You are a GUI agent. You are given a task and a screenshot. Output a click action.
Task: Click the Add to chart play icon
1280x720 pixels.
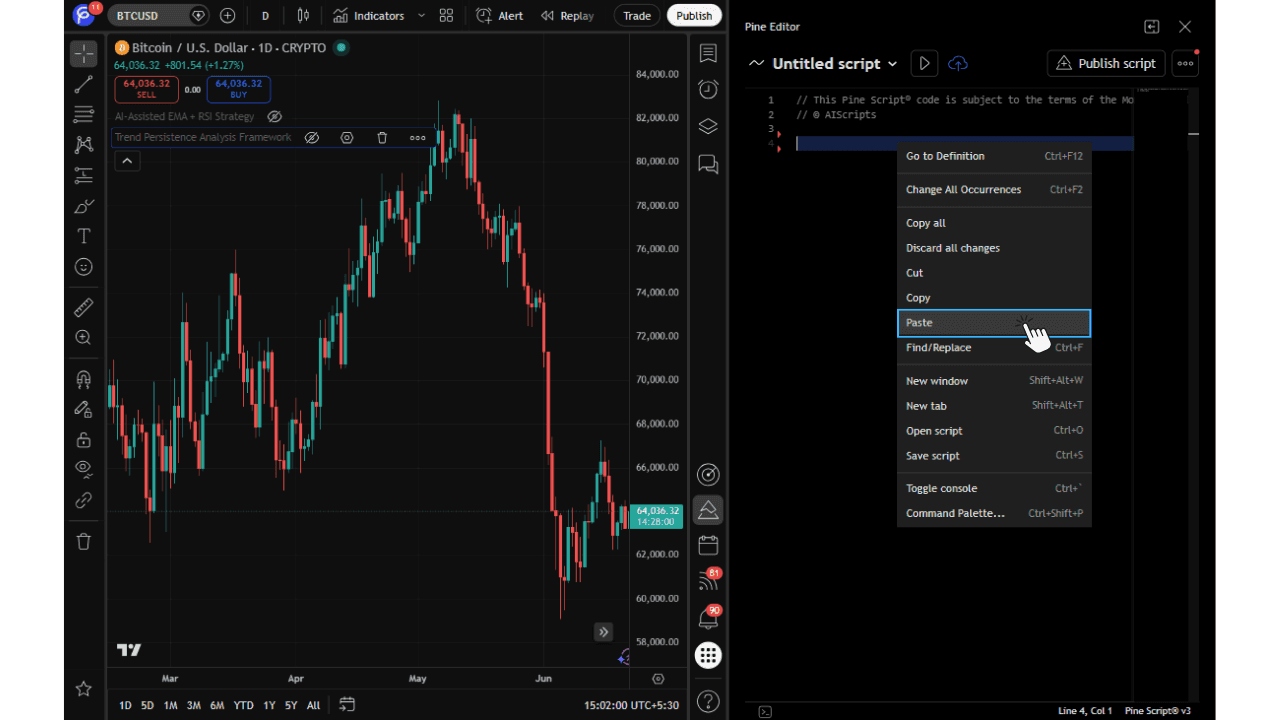[x=924, y=63]
